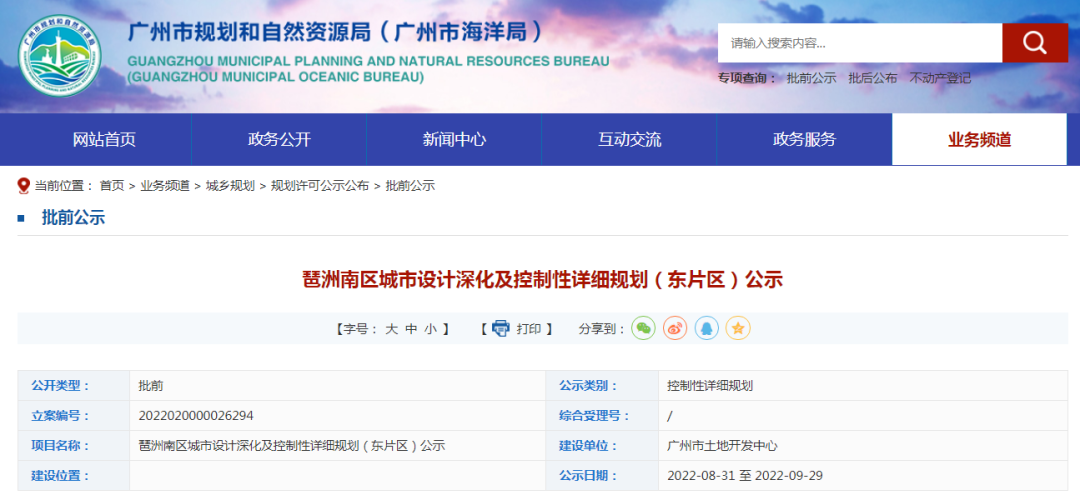Set font size to 小

coord(431,329)
